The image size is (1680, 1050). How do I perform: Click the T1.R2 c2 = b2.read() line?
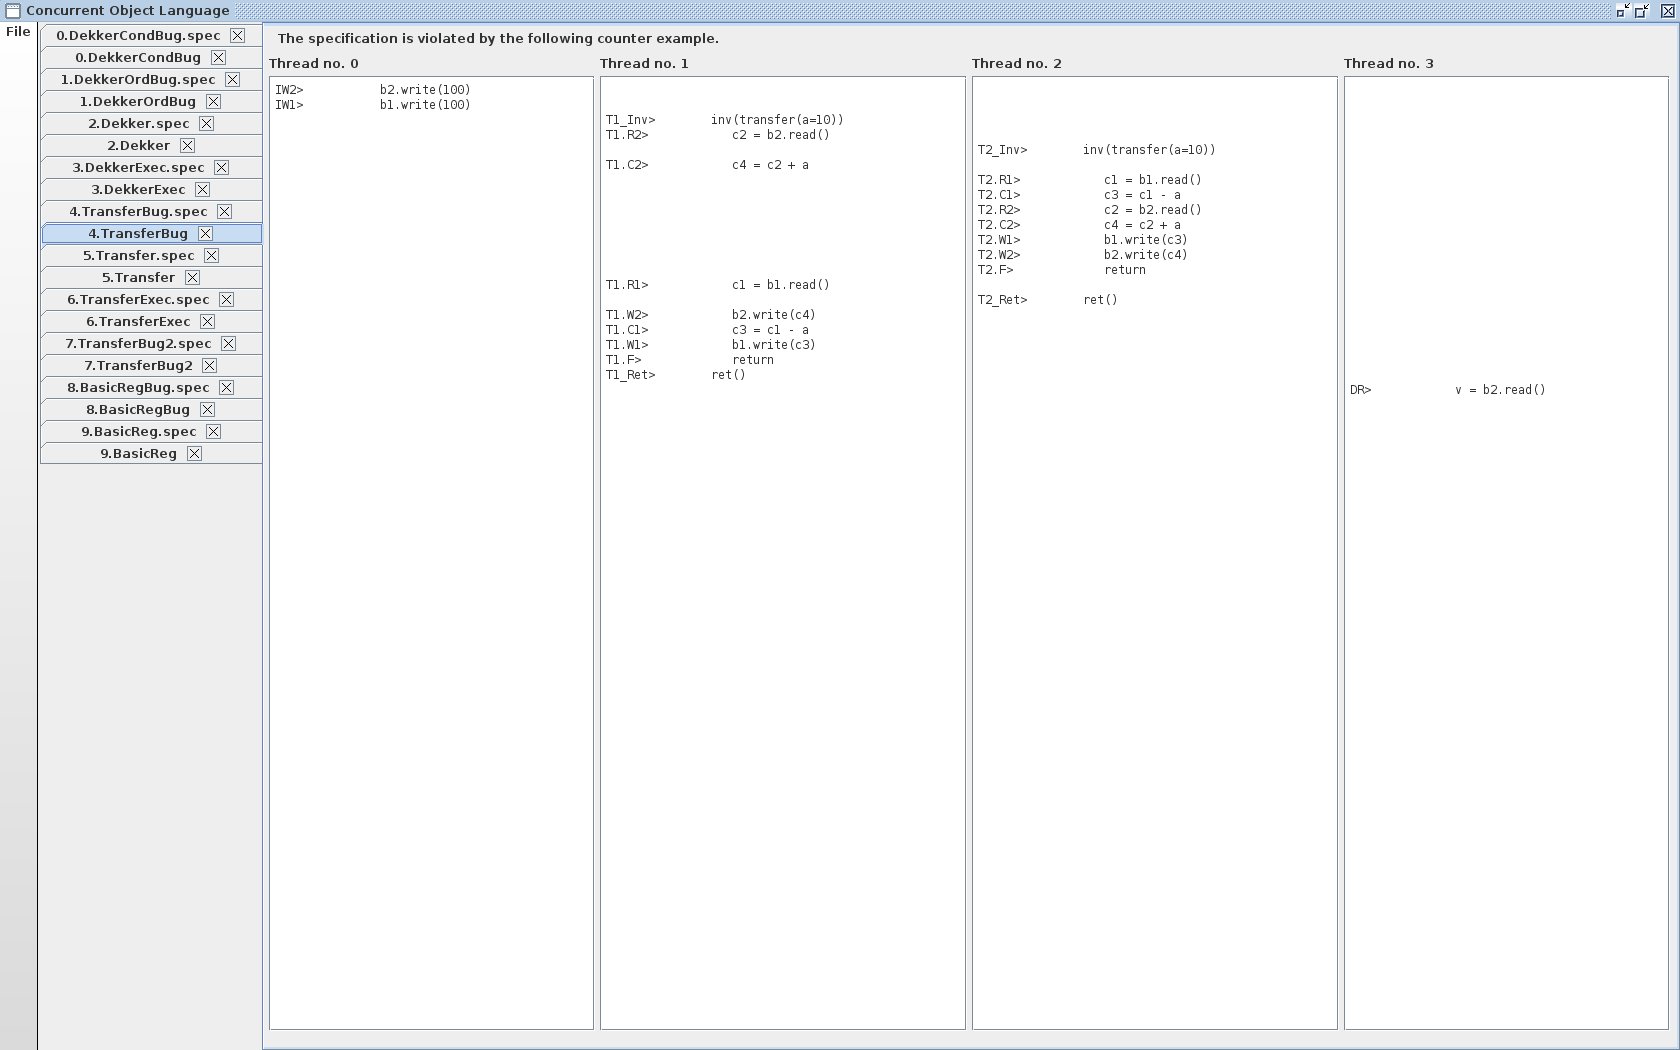pyautogui.click(x=718, y=135)
